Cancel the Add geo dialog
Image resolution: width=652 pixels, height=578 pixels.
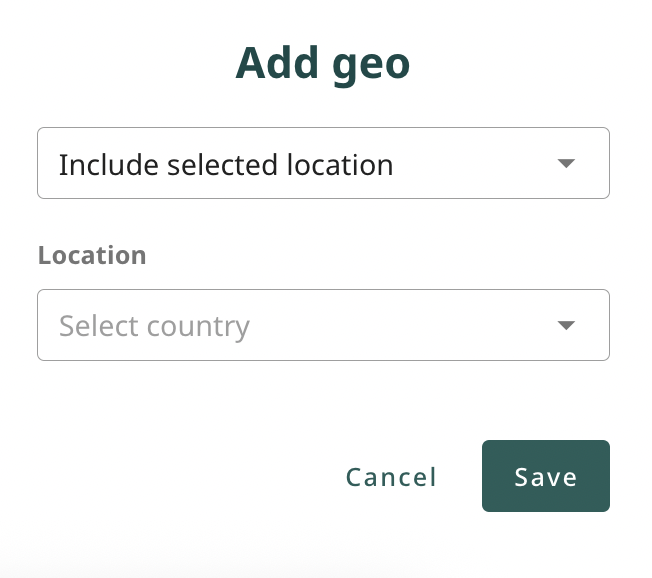pos(391,477)
